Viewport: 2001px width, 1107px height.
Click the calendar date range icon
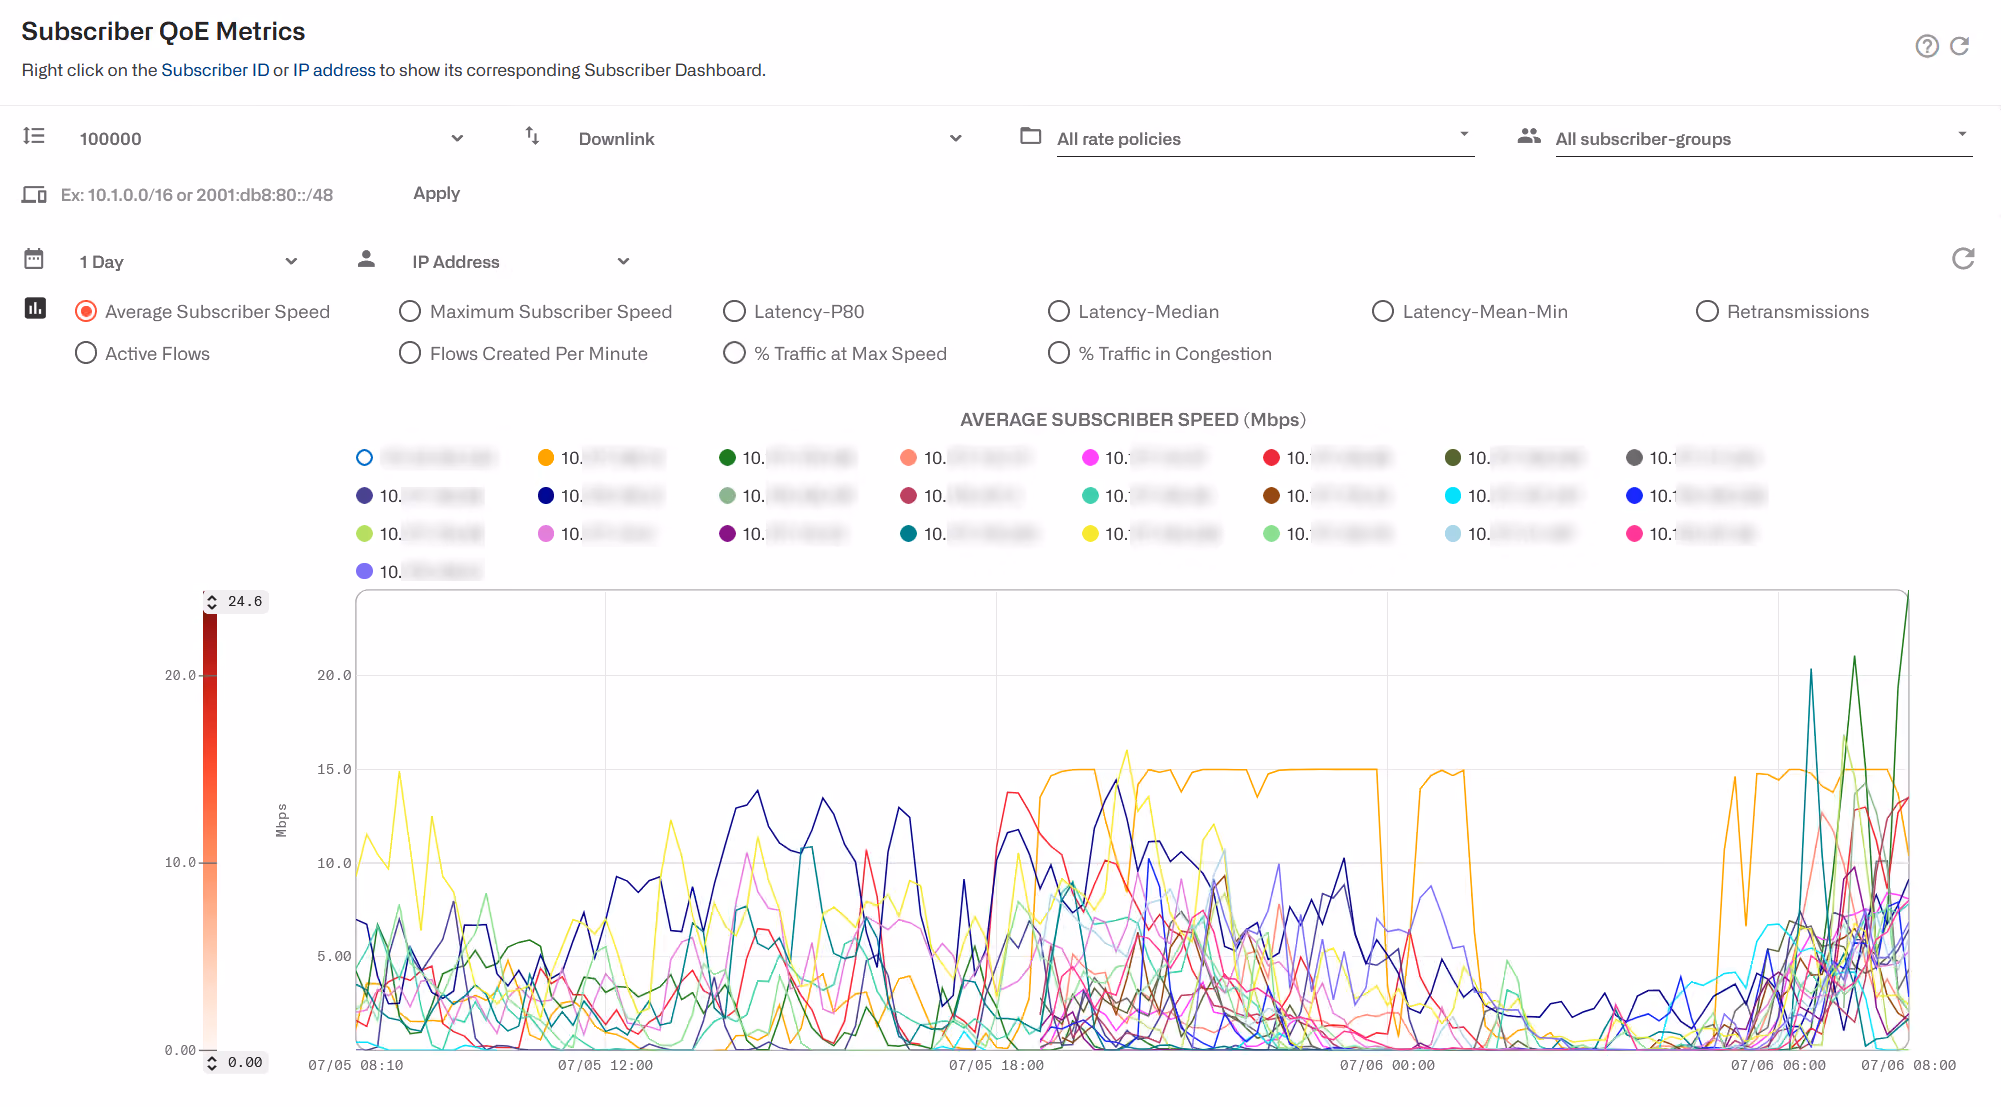point(34,260)
